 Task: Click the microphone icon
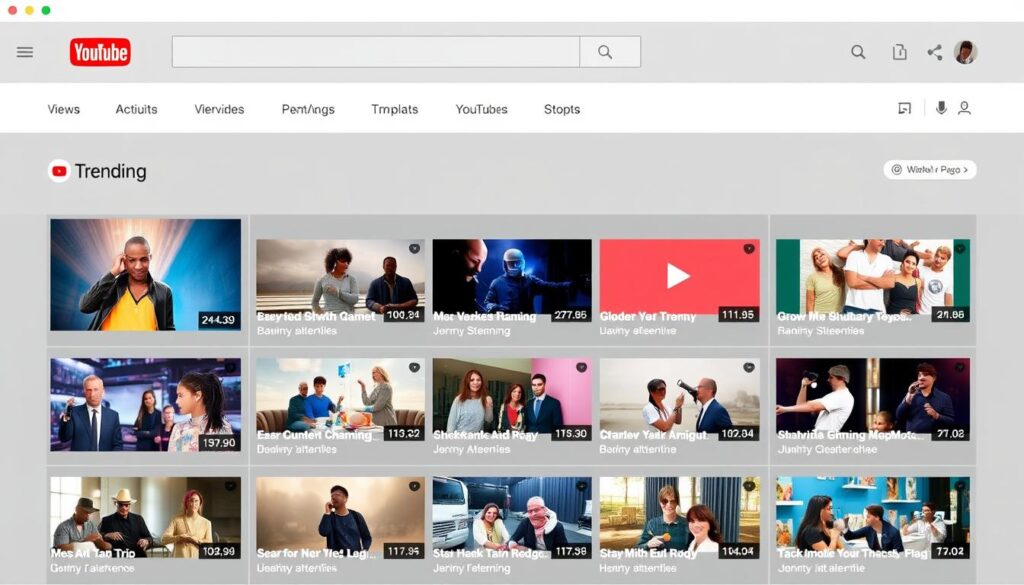[941, 108]
